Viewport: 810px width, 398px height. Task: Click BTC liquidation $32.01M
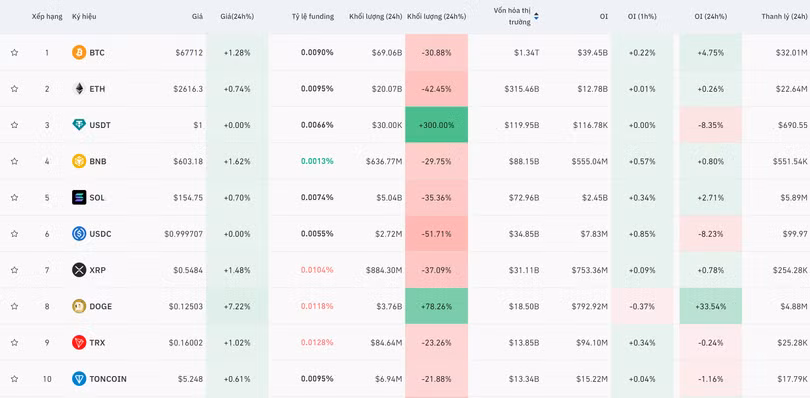[791, 53]
